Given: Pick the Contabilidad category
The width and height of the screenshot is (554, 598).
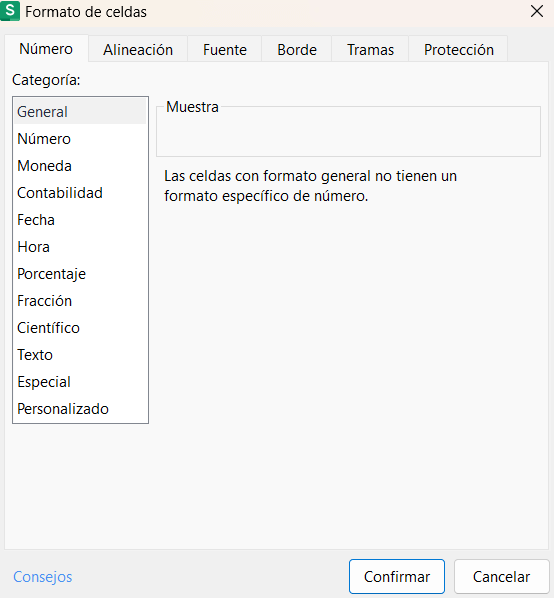Looking at the screenshot, I should (x=80, y=193).
